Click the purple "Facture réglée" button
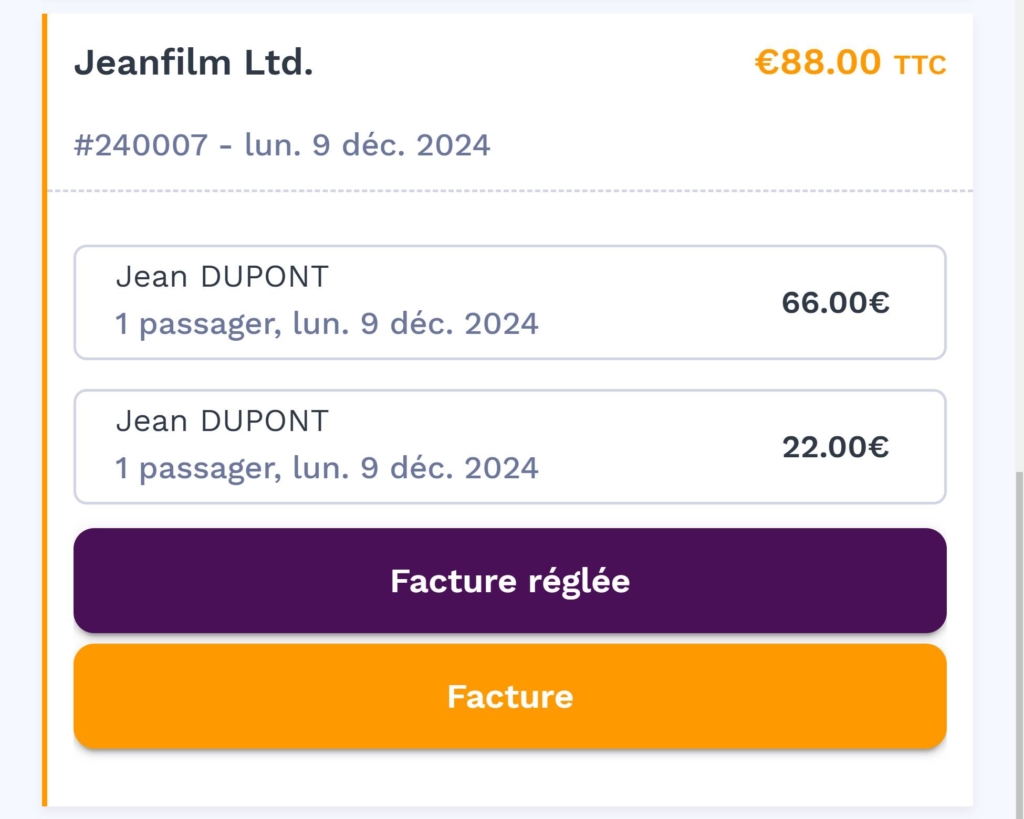This screenshot has width=1024, height=819. [509, 581]
